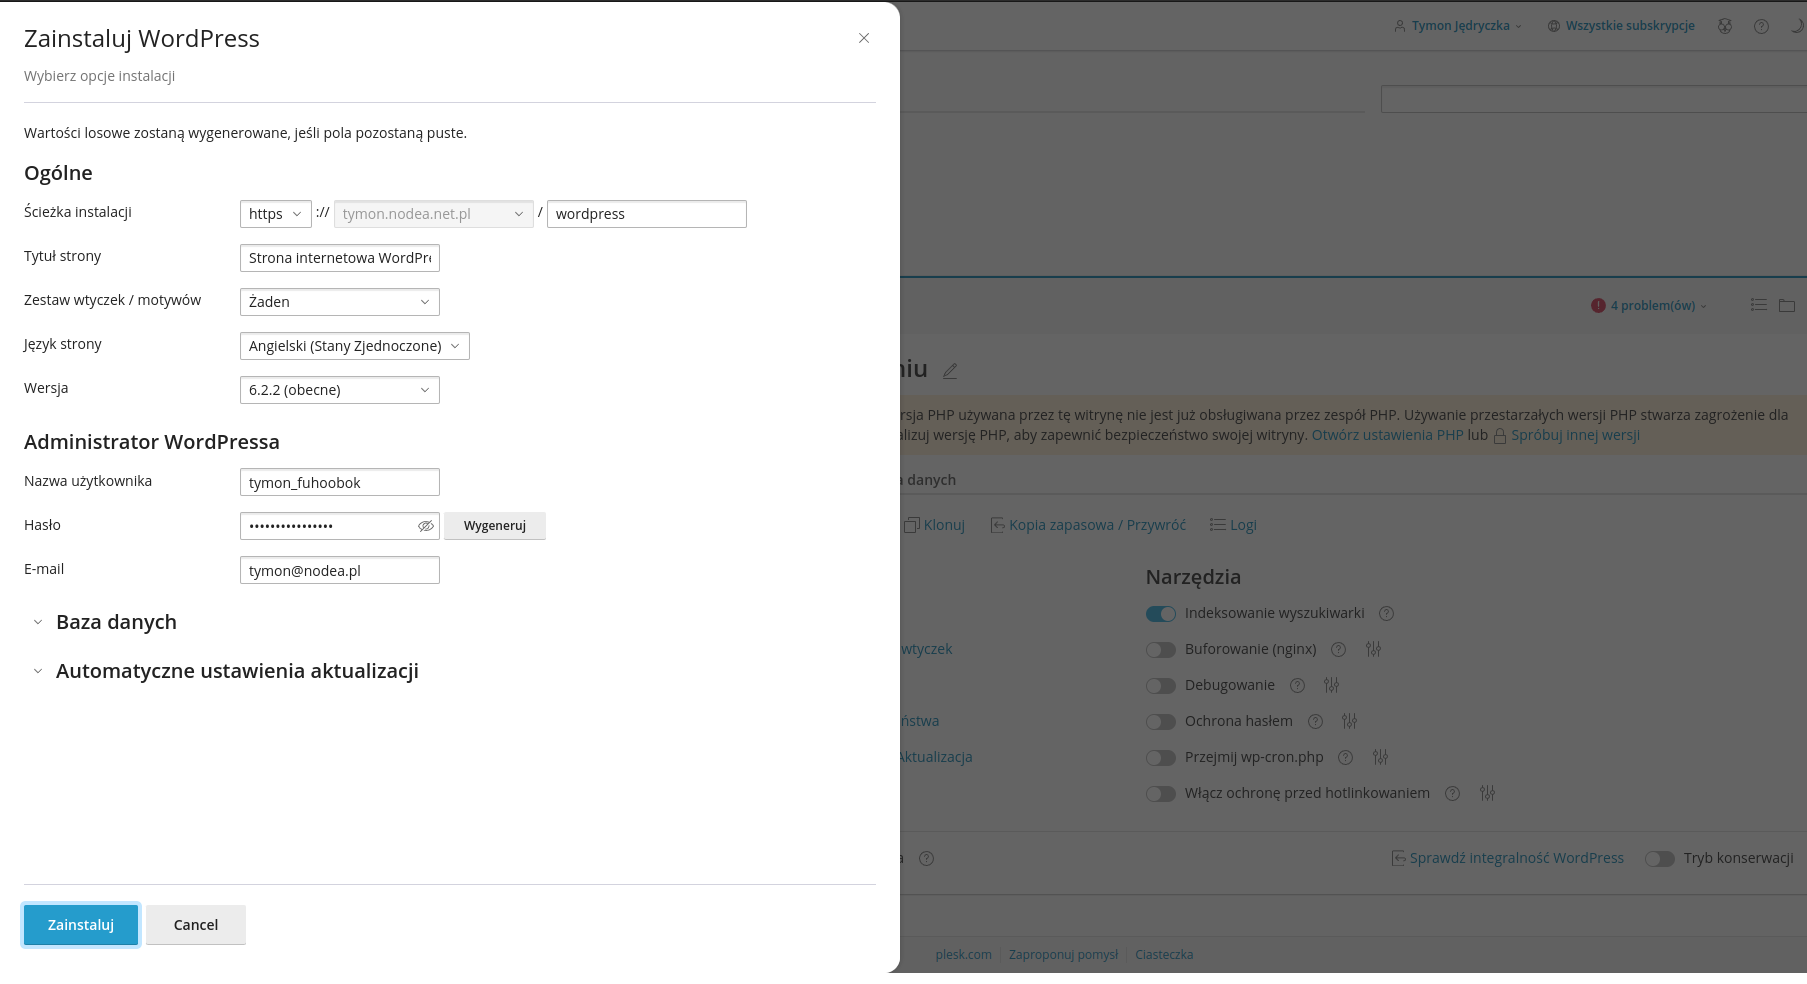Toggle password visibility eye icon
The image size is (1807, 984).
pyautogui.click(x=425, y=526)
